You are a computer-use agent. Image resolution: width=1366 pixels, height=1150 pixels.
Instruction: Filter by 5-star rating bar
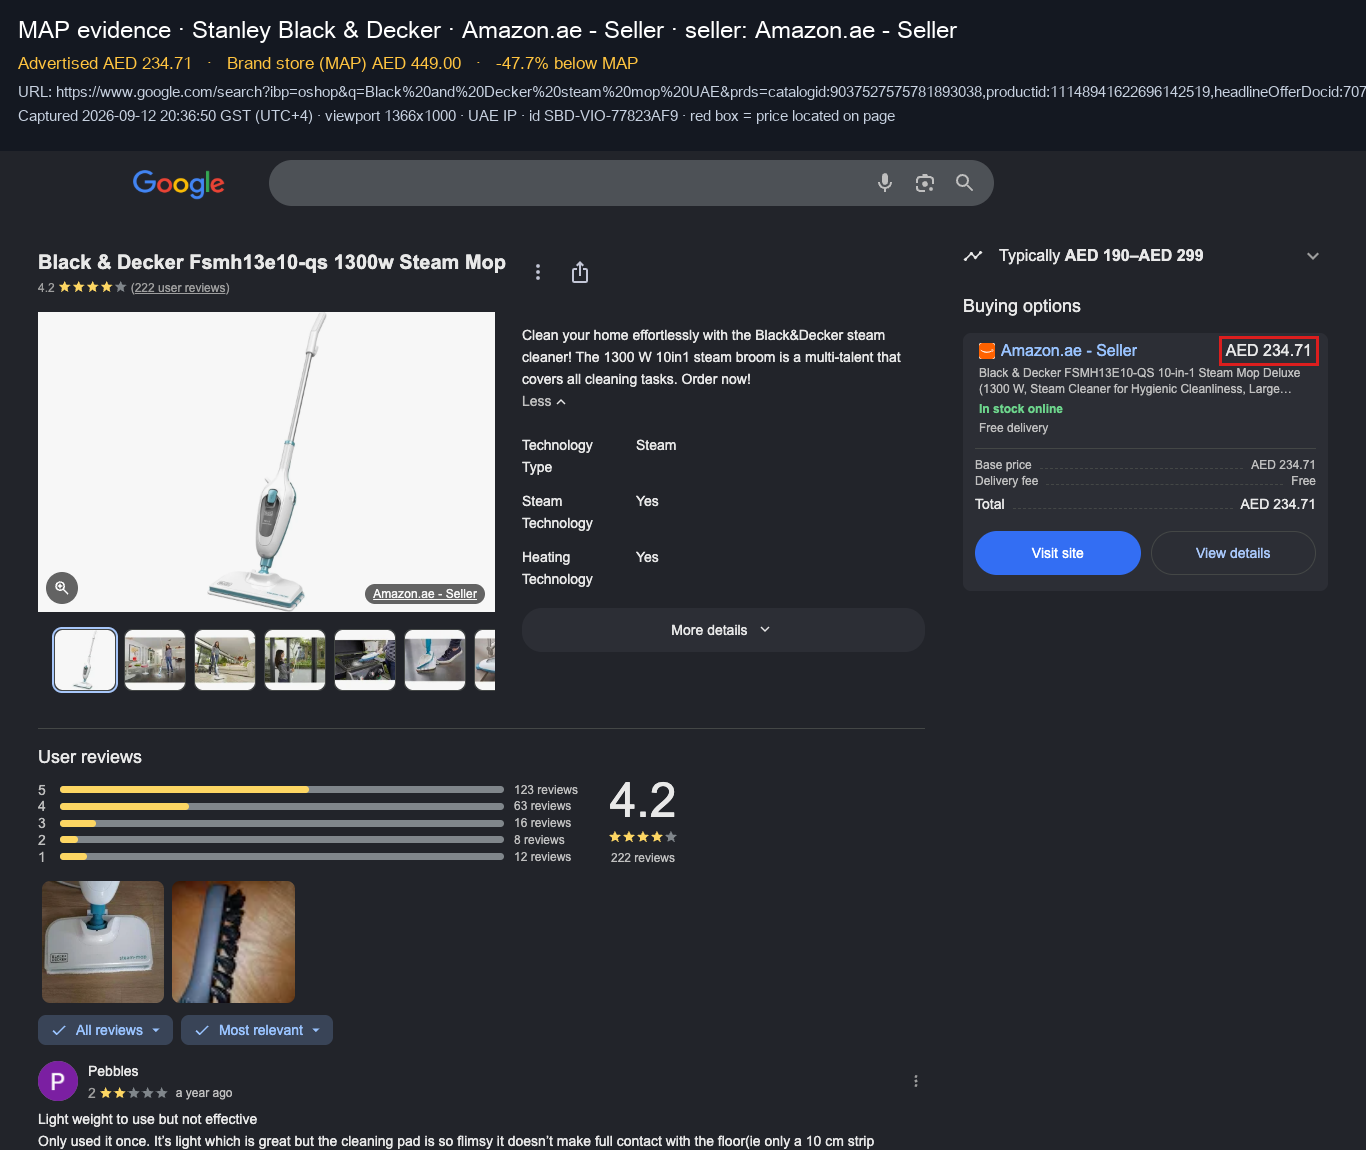click(282, 790)
